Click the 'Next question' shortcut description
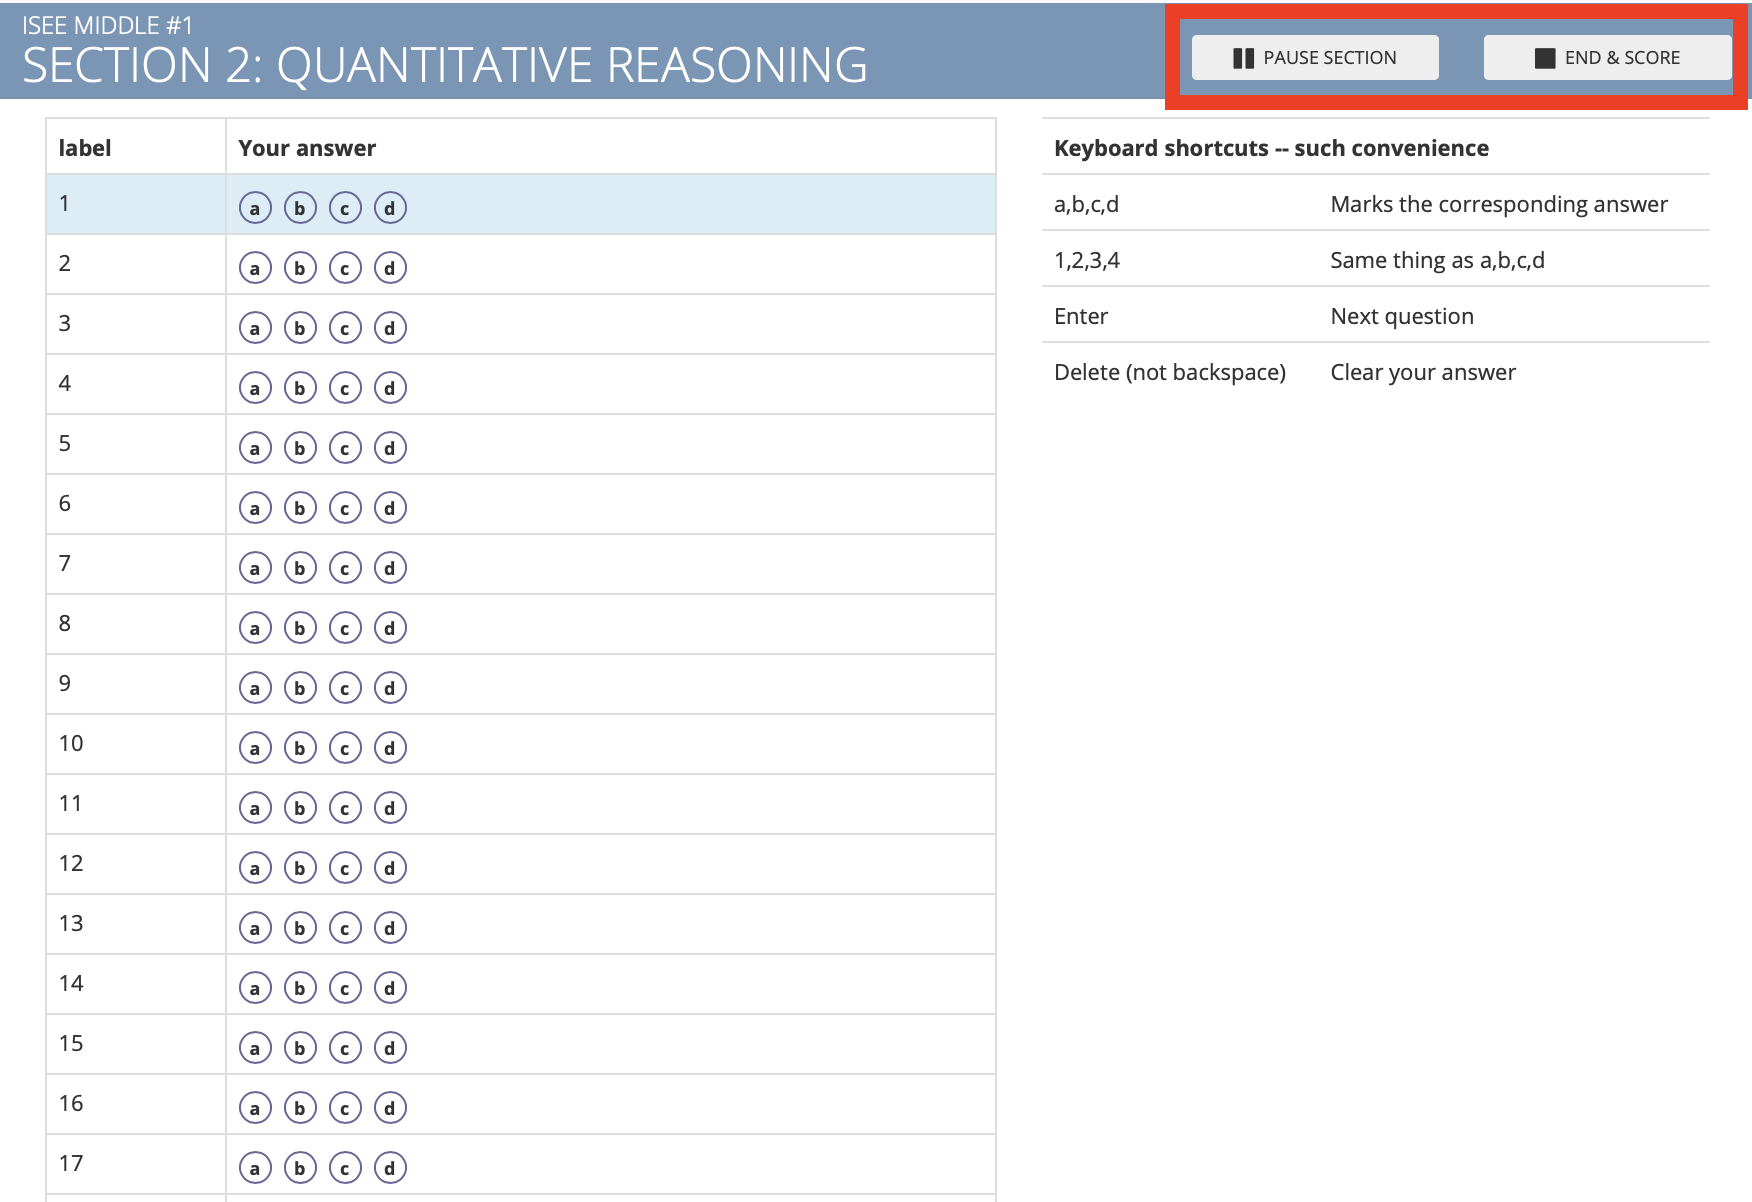The height and width of the screenshot is (1202, 1752). click(1402, 316)
